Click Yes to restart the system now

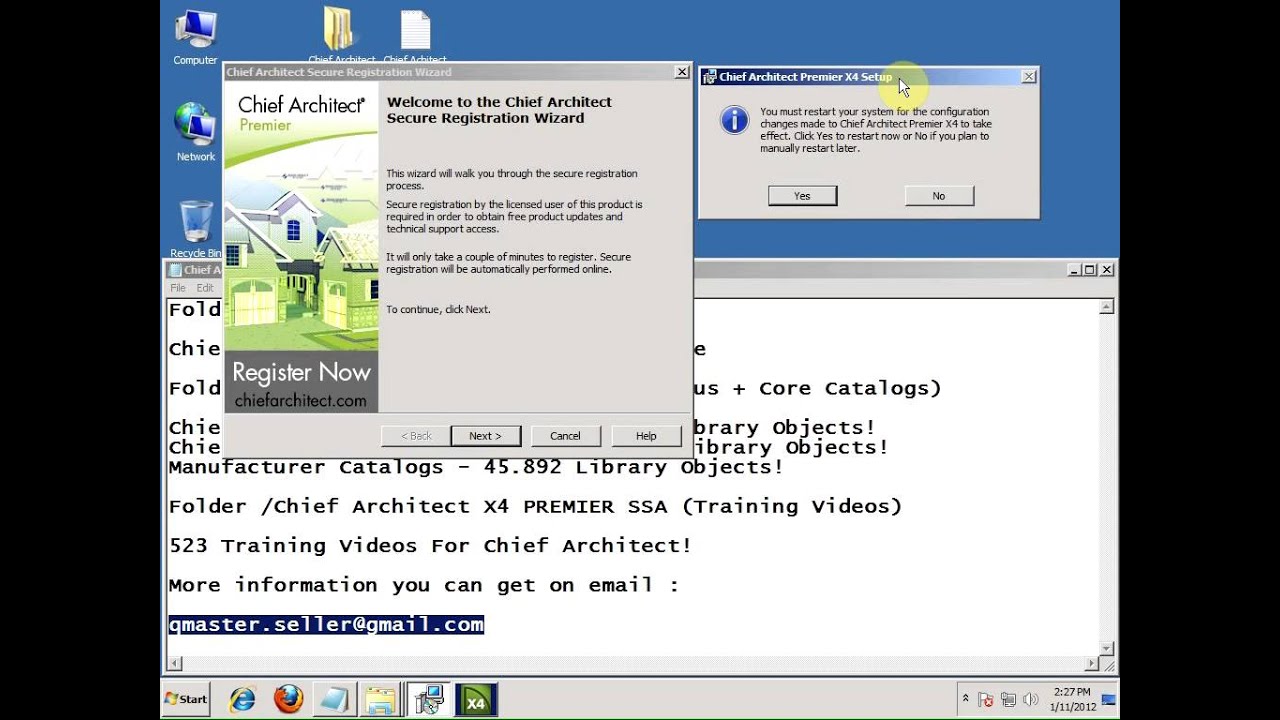(x=802, y=196)
